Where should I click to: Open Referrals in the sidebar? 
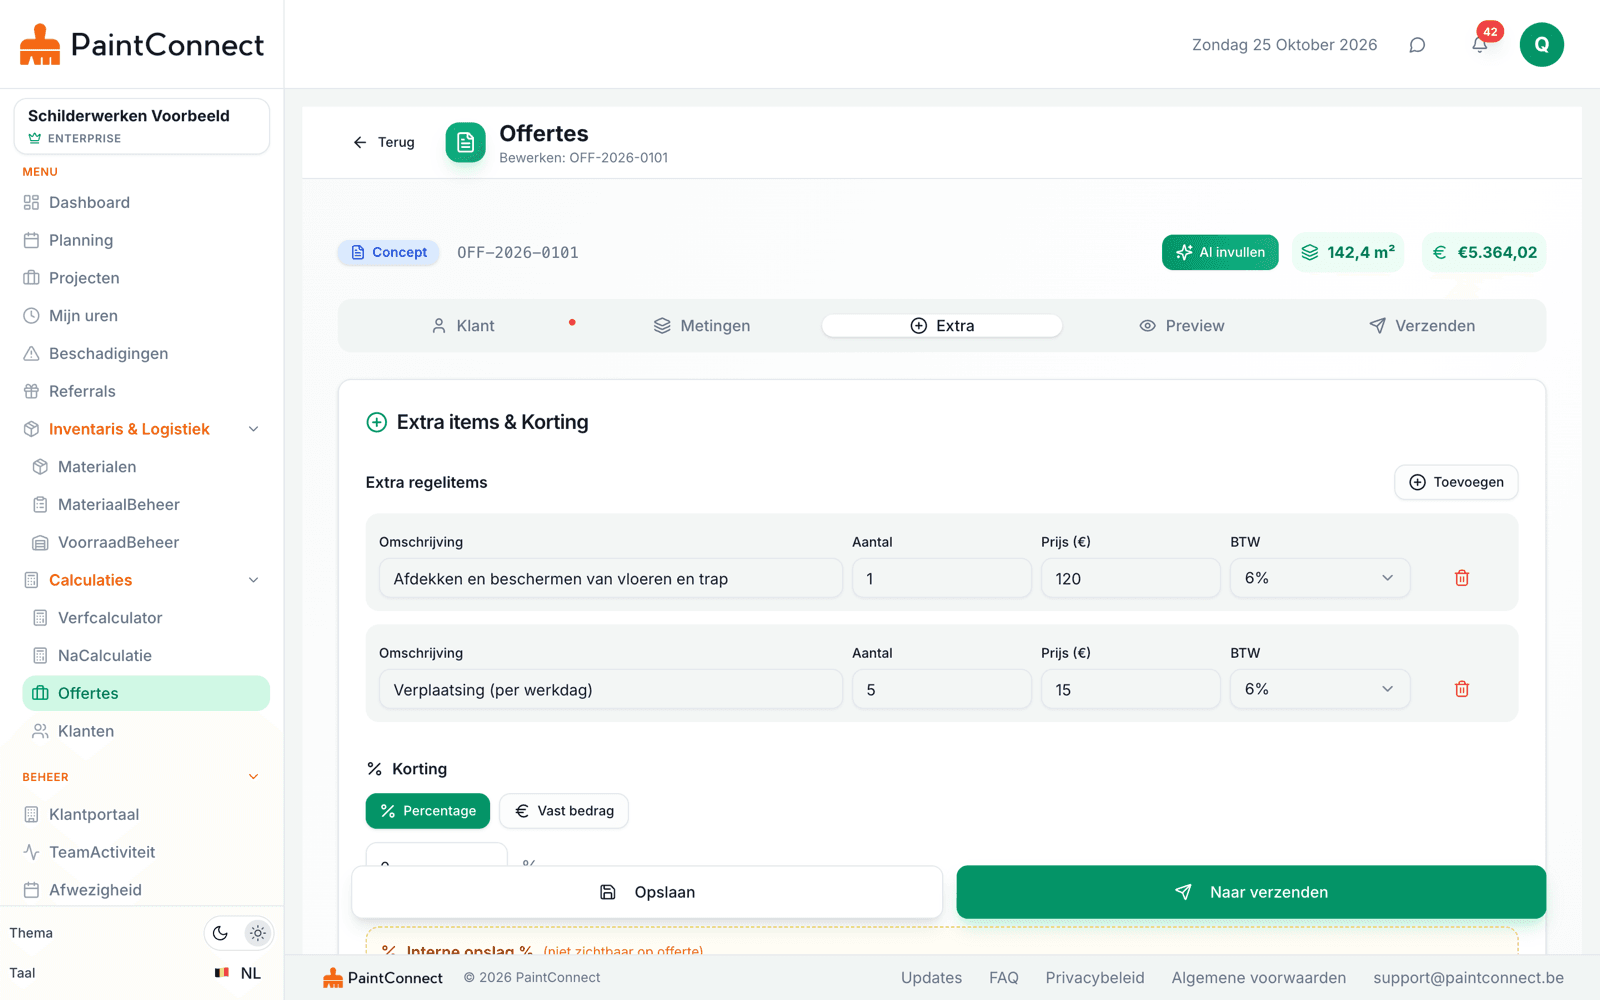tap(145, 392)
